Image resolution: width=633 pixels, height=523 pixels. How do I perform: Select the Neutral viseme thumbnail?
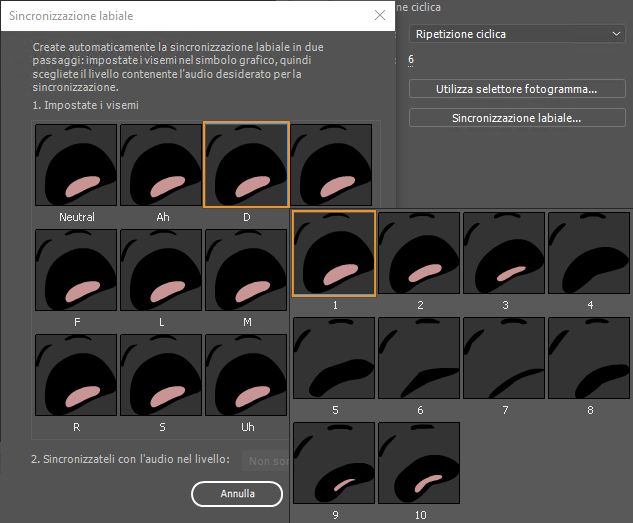[x=76, y=165]
